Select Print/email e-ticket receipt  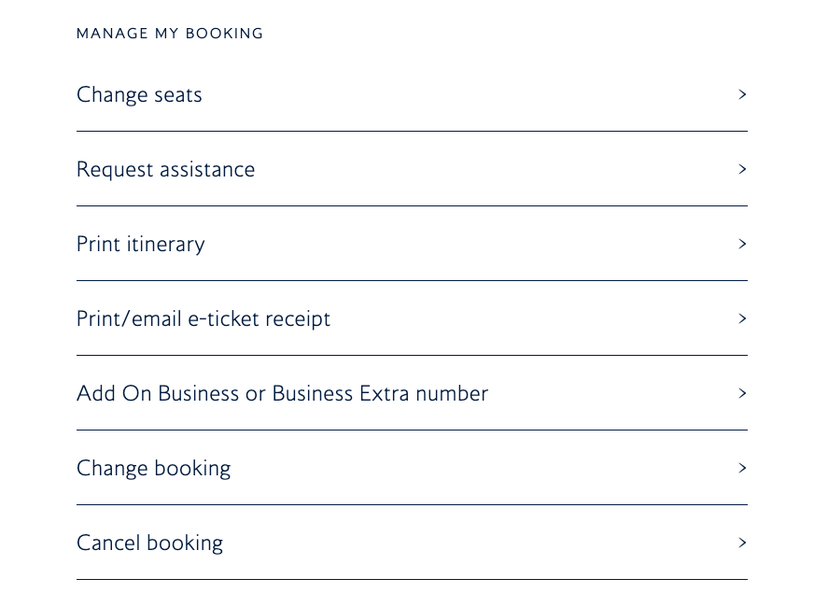(203, 318)
